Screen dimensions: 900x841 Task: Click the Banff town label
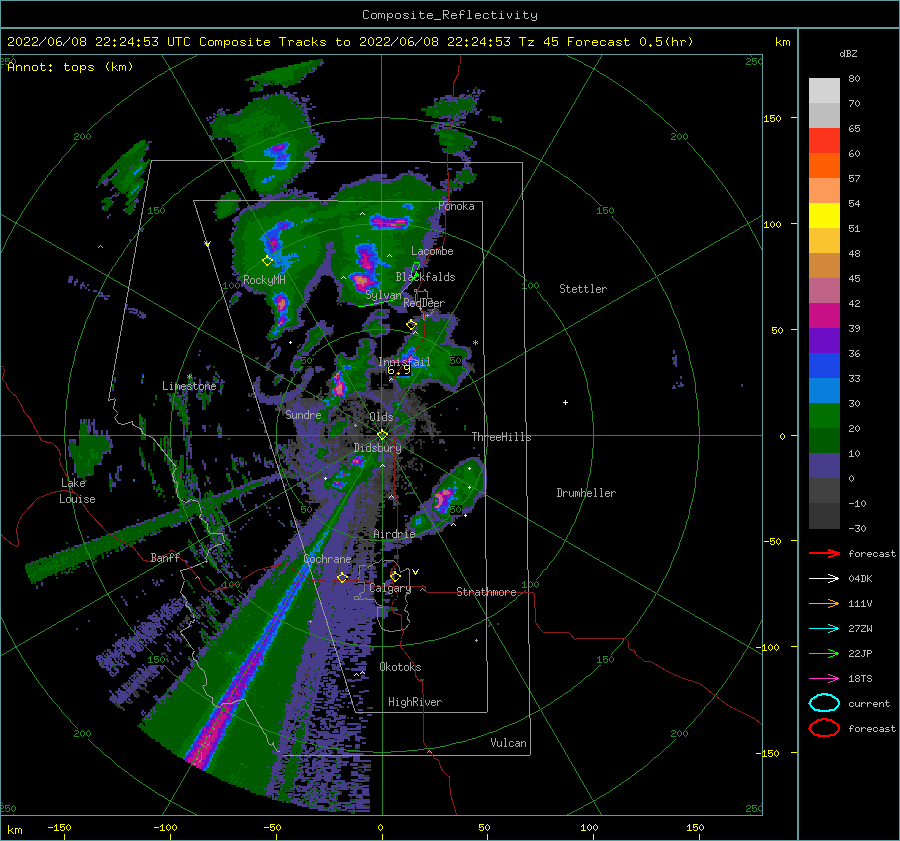click(165, 557)
